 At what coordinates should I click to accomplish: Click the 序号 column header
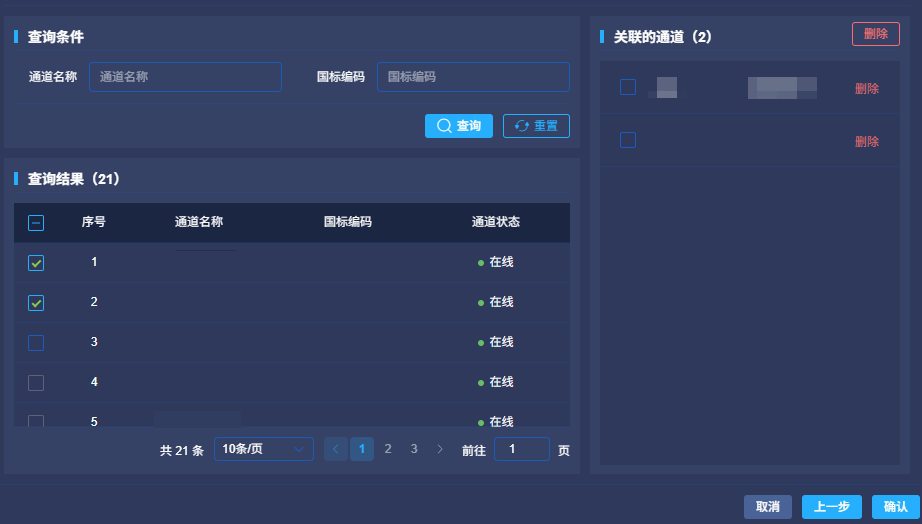(93, 222)
